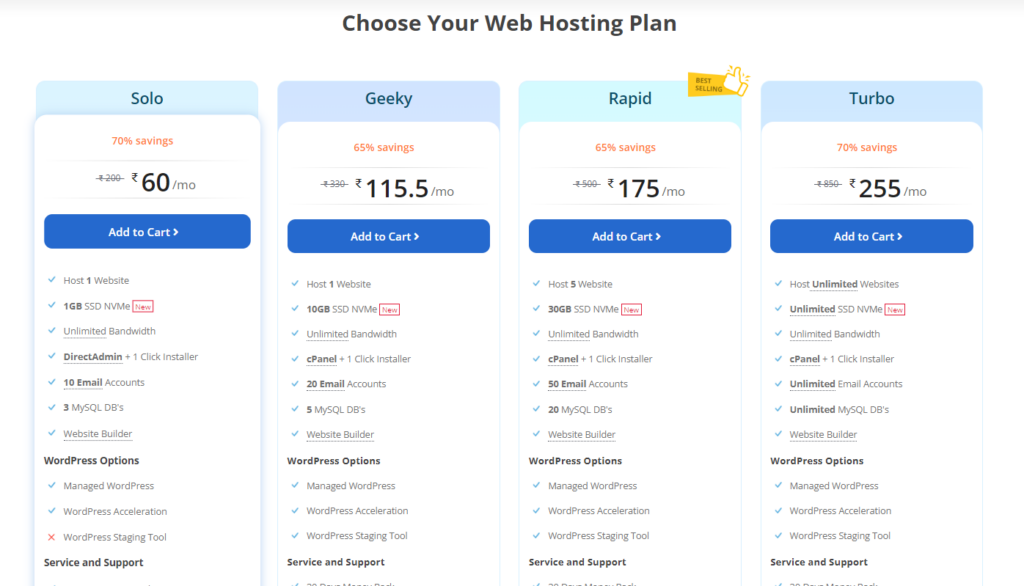The height and width of the screenshot is (586, 1024).
Task: Expand the Service and Support section under Rapid
Action: click(x=576, y=562)
